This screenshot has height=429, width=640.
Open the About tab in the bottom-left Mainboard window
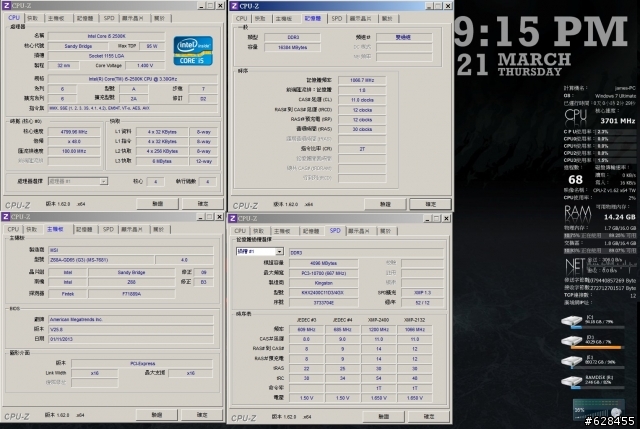point(159,230)
